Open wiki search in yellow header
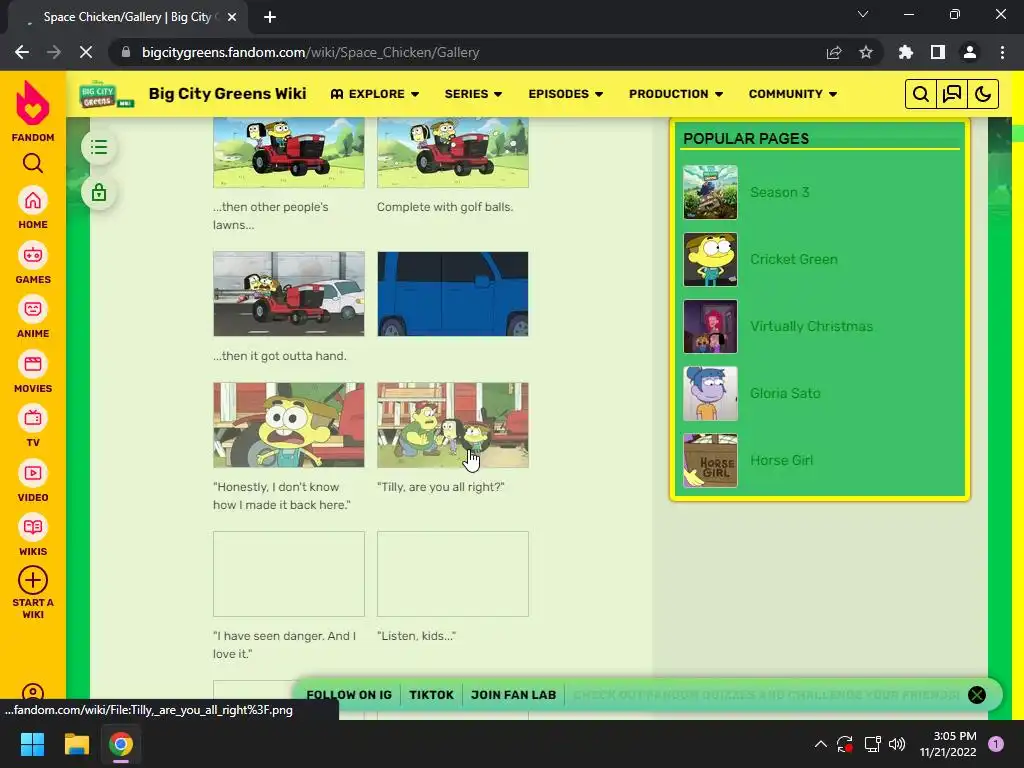Image resolution: width=1024 pixels, height=768 pixels. [920, 94]
